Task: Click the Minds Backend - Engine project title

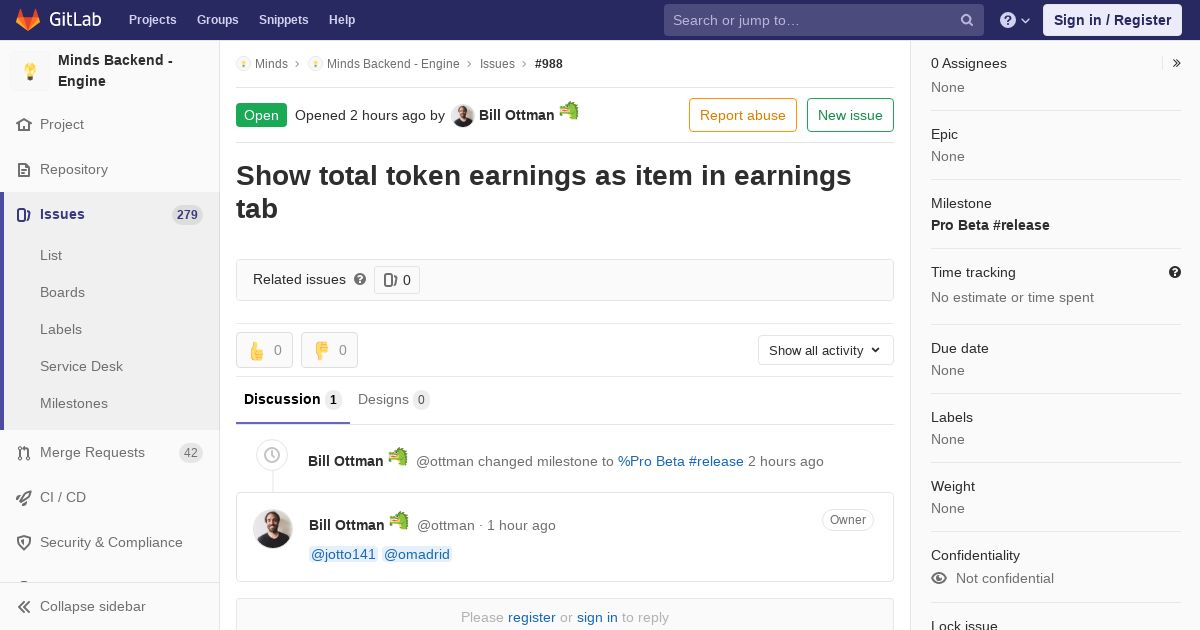Action: pyautogui.click(x=115, y=71)
